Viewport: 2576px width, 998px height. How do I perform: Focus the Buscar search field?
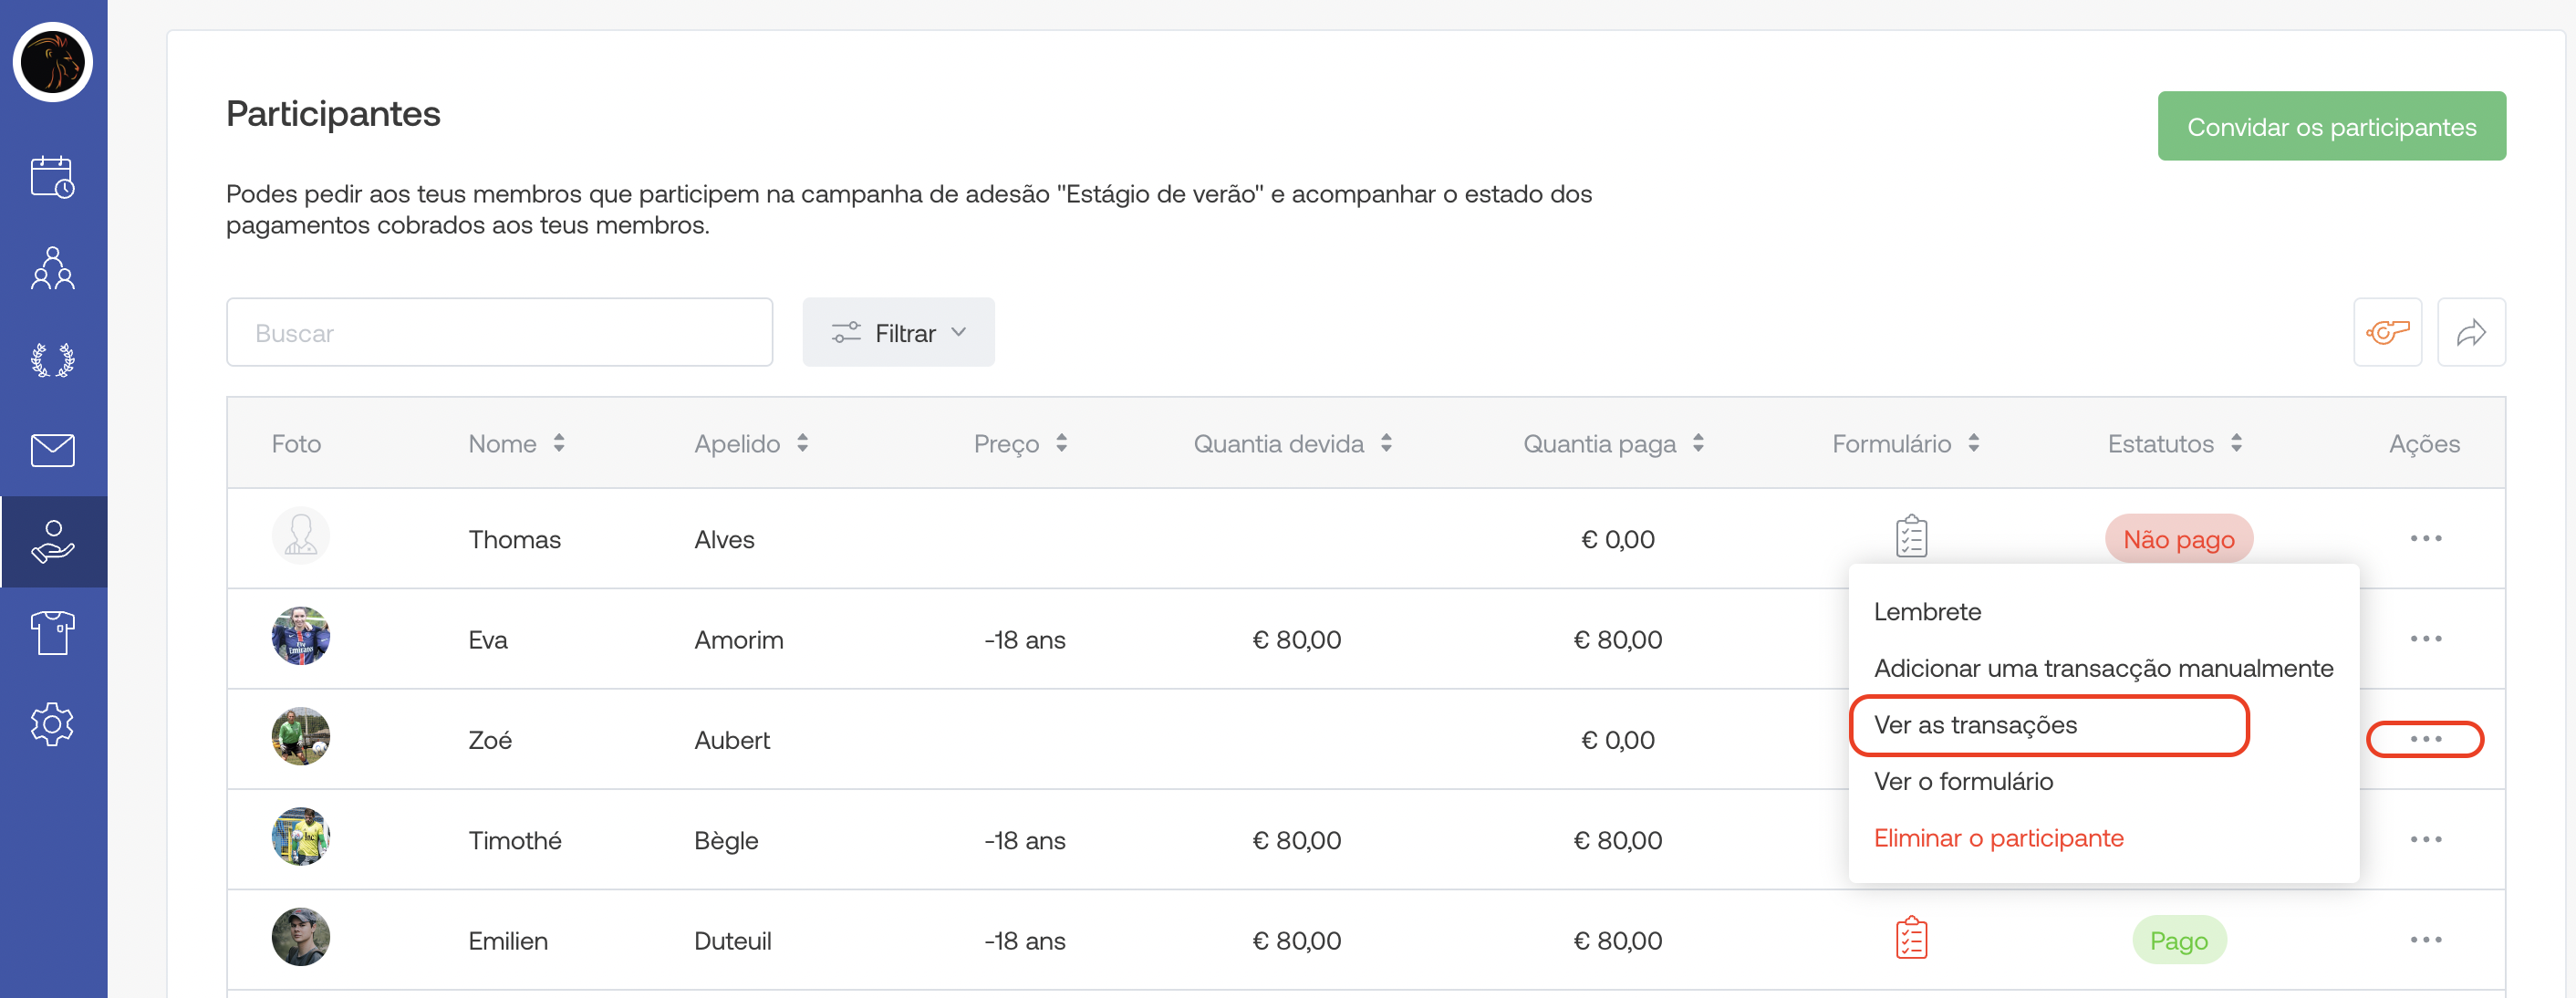coord(498,332)
